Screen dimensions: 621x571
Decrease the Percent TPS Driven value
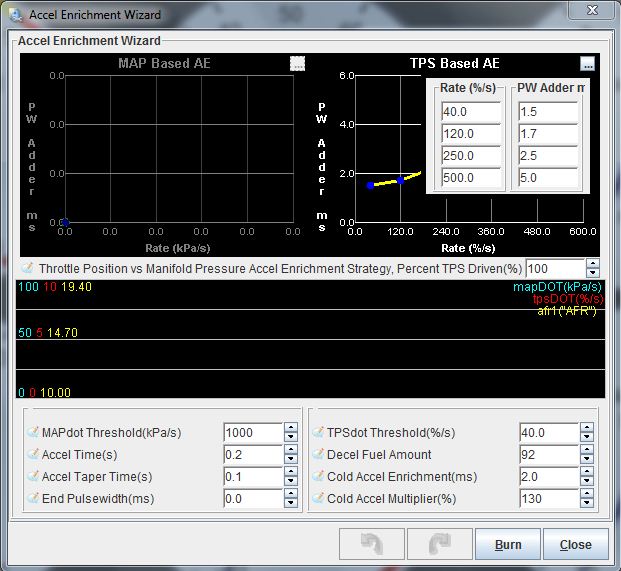(x=593, y=274)
